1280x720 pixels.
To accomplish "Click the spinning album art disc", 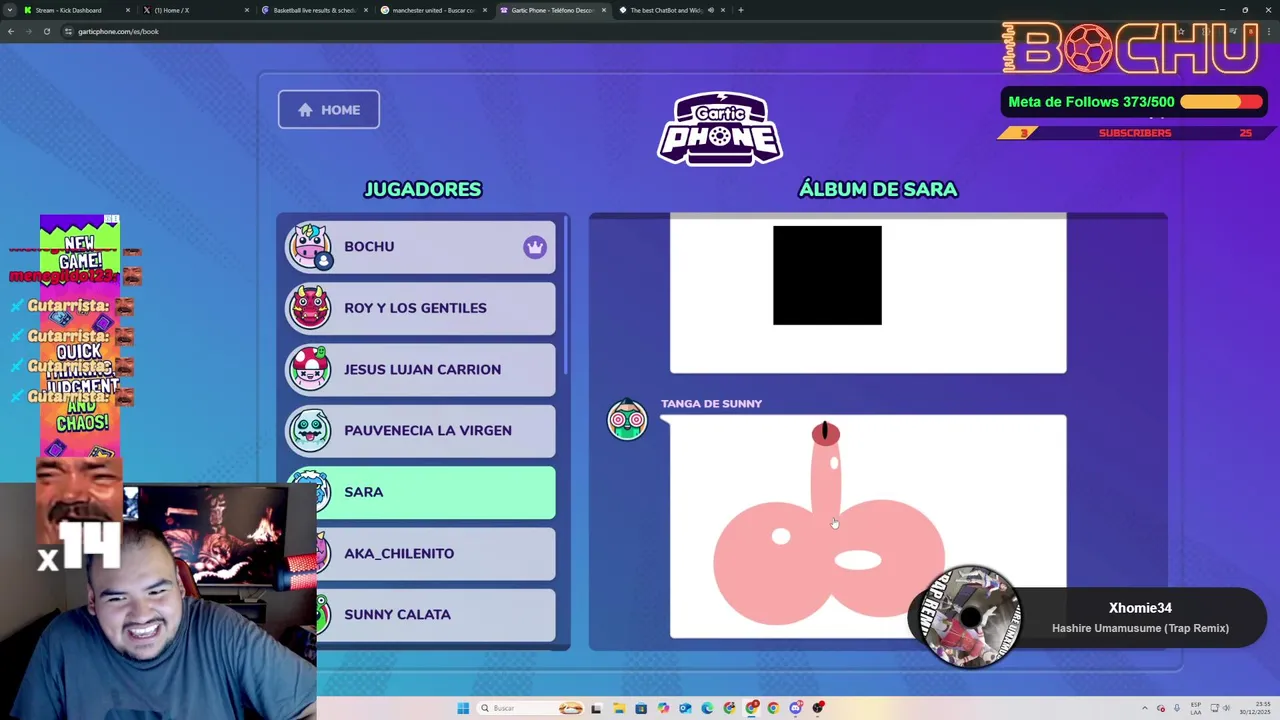I will point(971,615).
